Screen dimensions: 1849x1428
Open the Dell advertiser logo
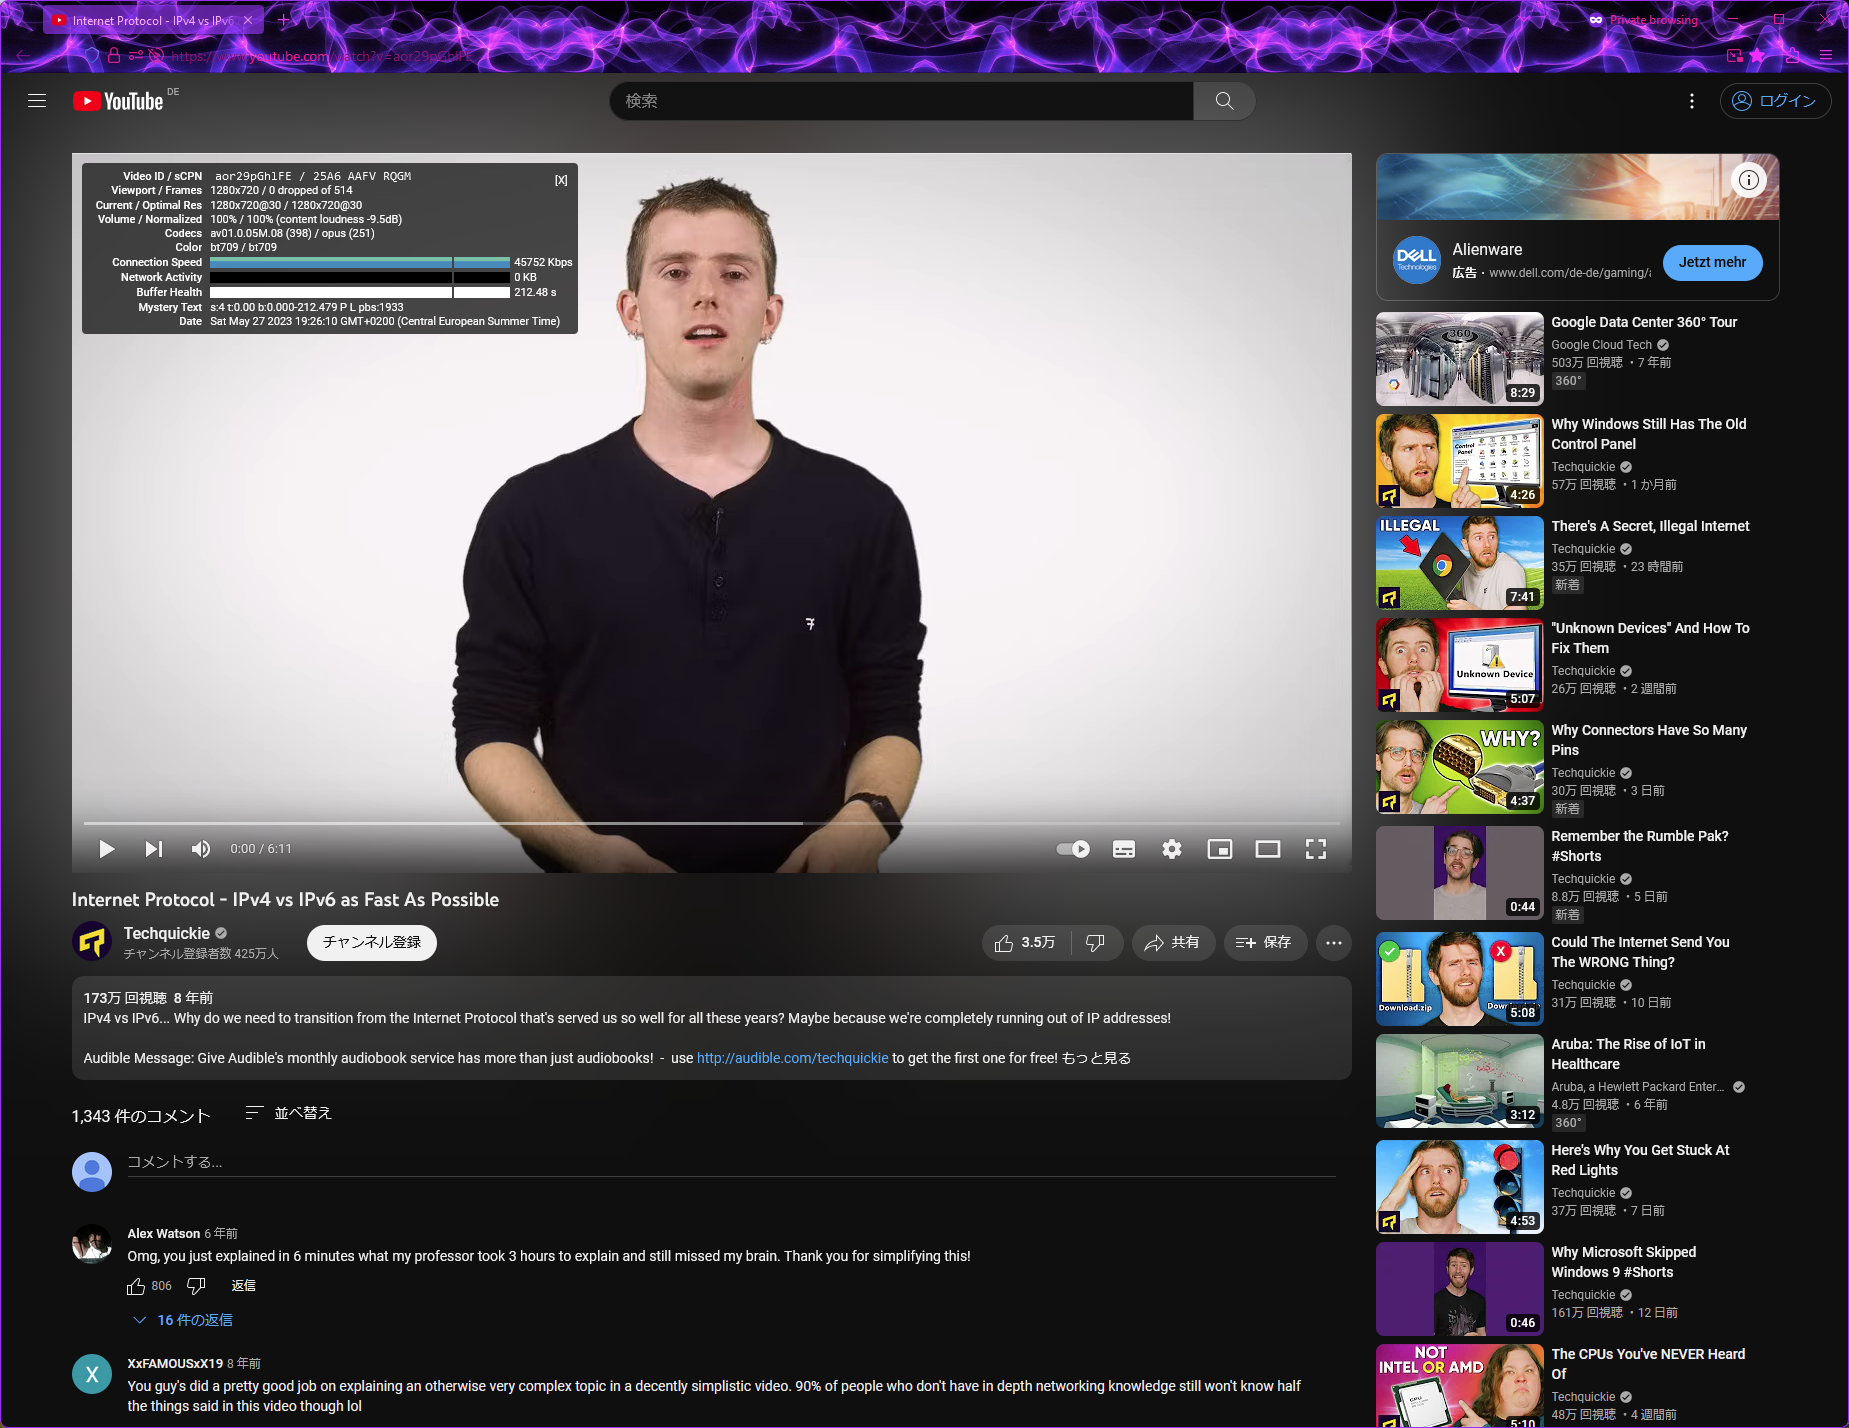point(1417,260)
